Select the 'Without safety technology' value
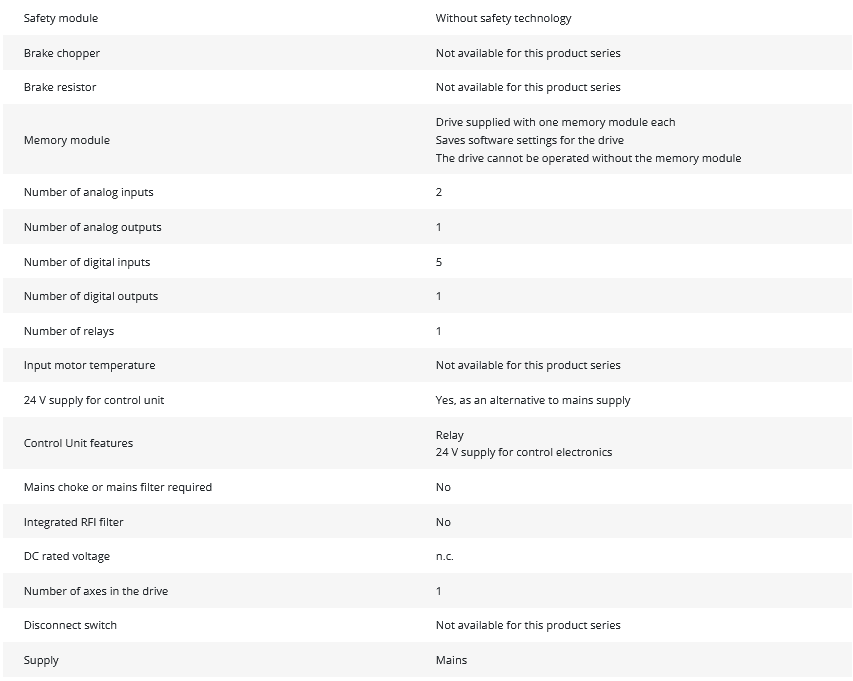The height and width of the screenshot is (681, 853). pos(503,18)
